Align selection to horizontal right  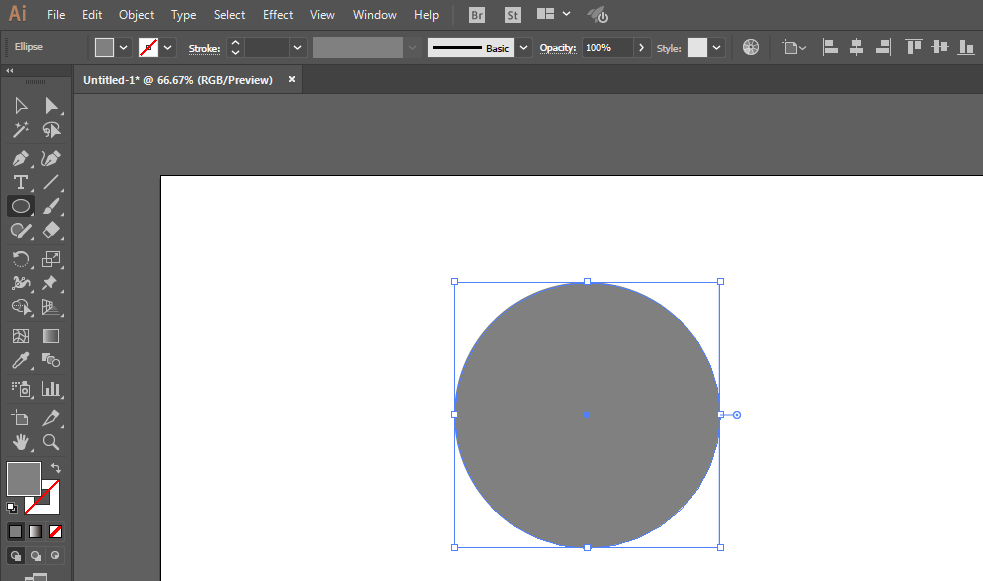pos(883,47)
